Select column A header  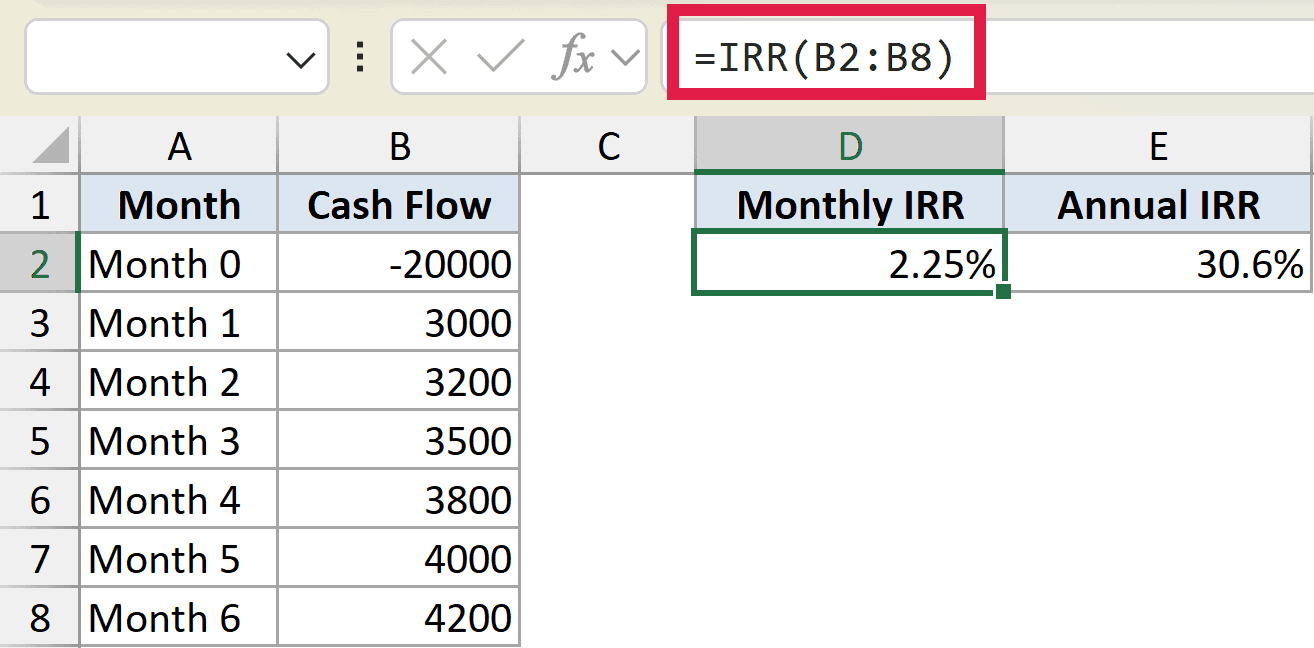pos(179,146)
